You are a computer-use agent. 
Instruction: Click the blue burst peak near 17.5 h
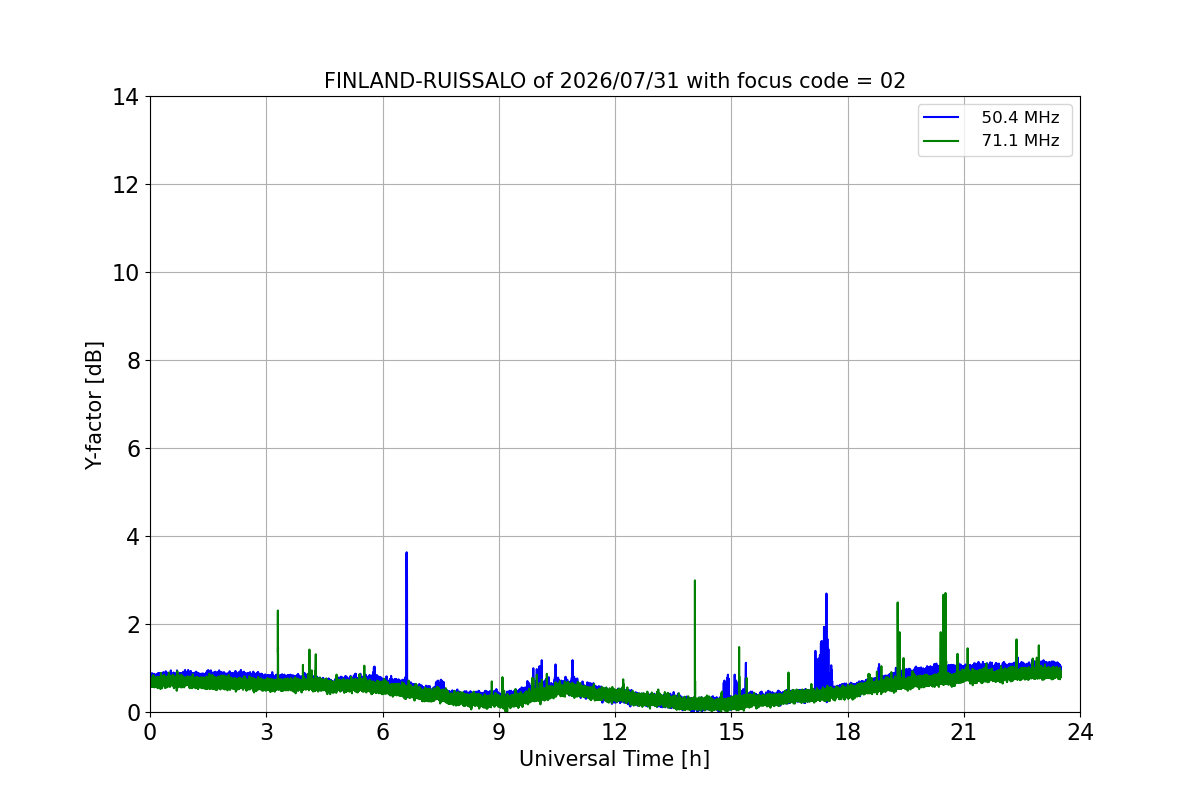pos(826,595)
